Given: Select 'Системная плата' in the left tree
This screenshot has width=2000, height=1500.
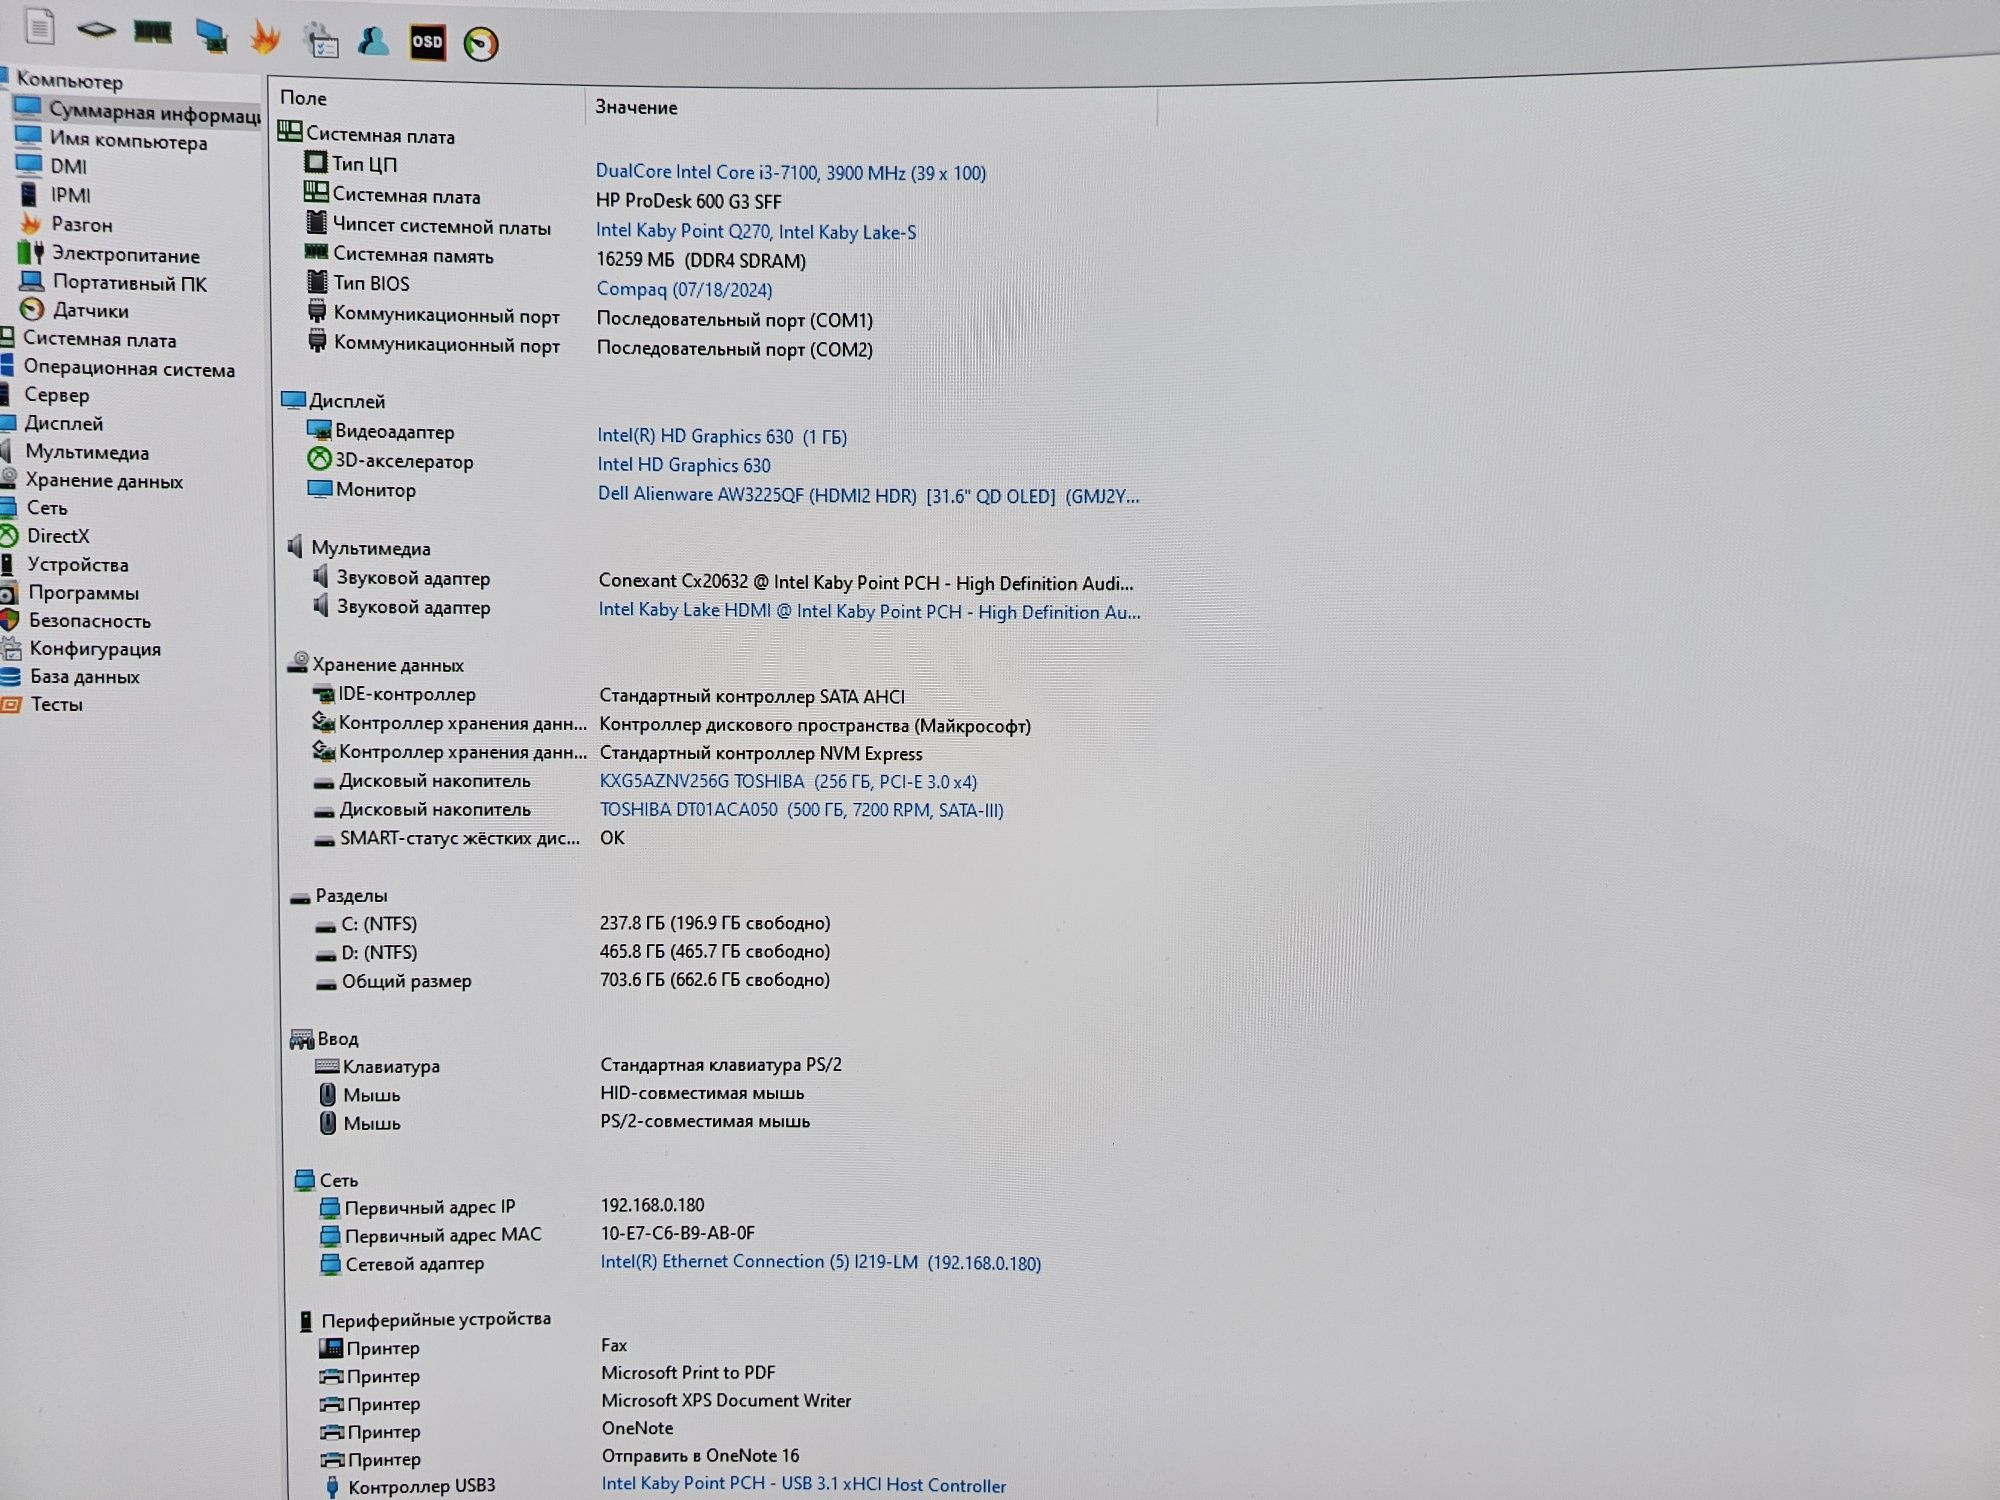Looking at the screenshot, I should (99, 339).
